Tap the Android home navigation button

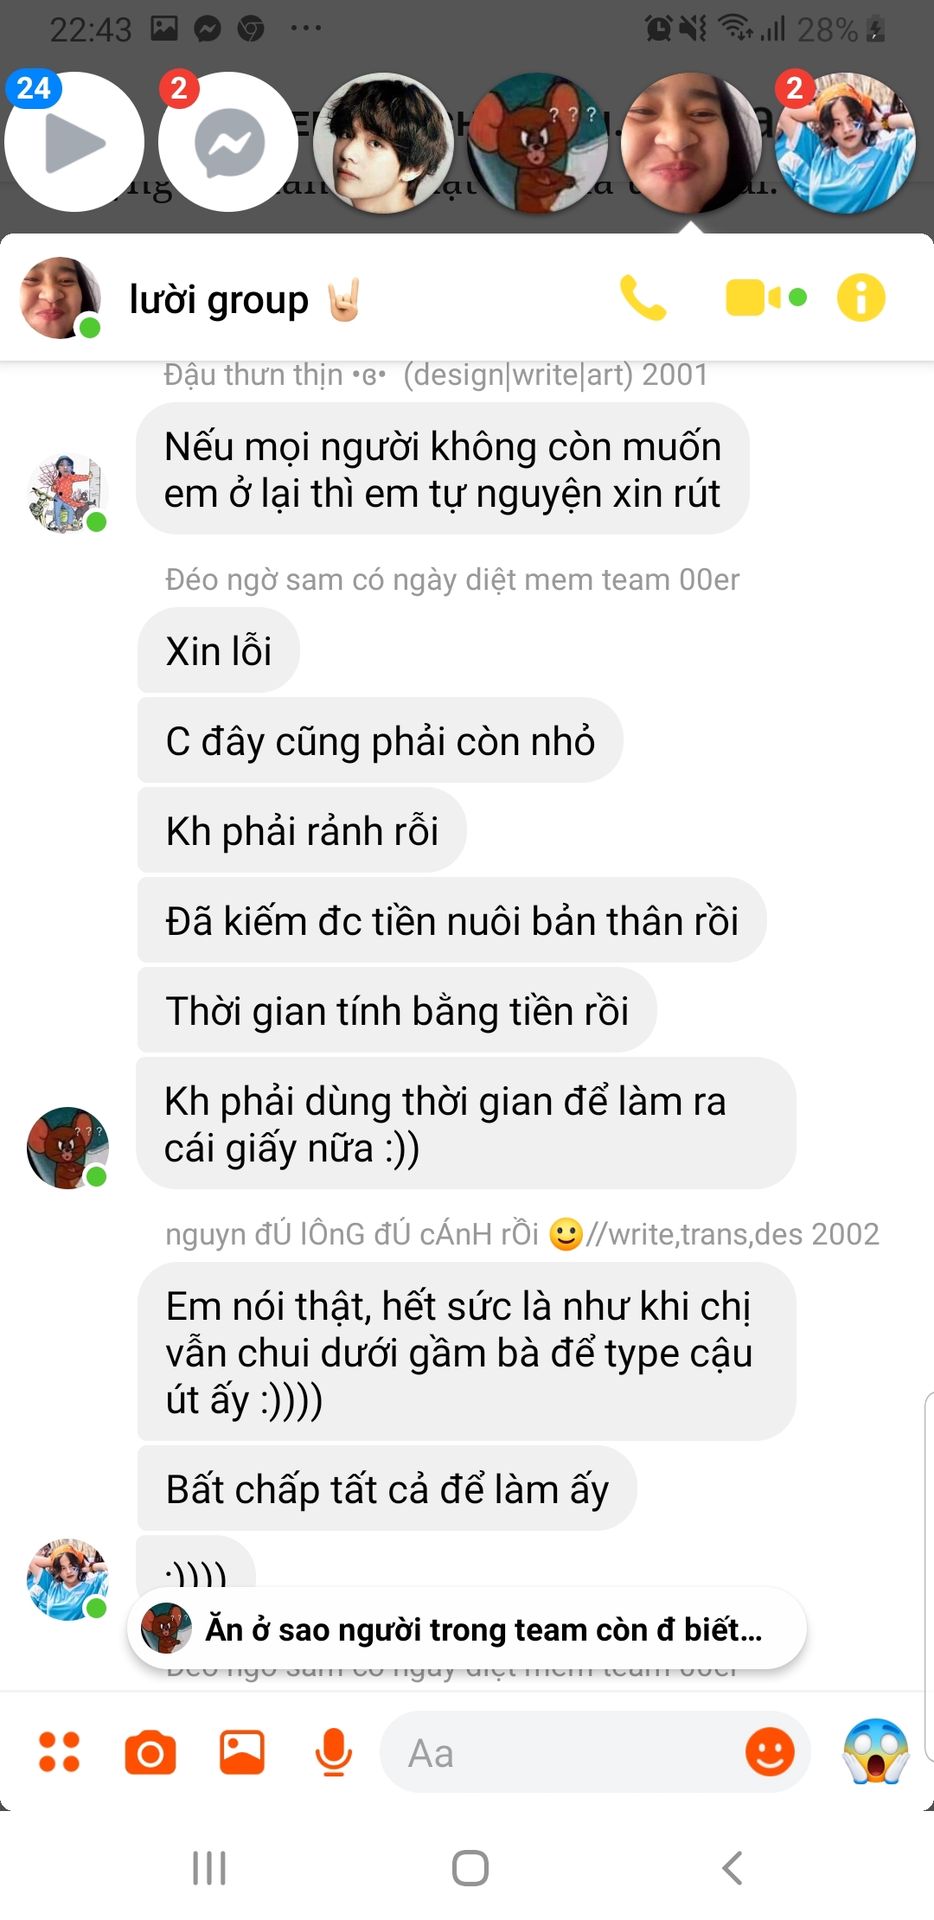tap(469, 1867)
